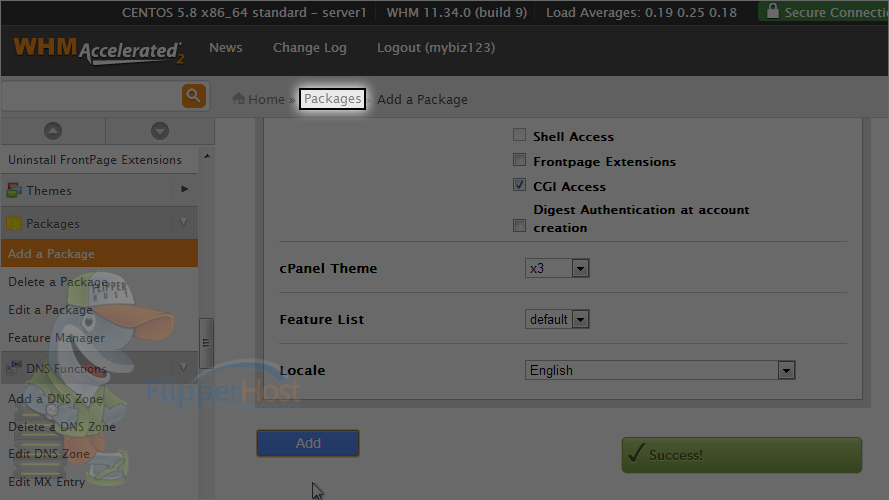Open Edit DNS Zone link
Image resolution: width=889 pixels, height=500 pixels.
(49, 454)
